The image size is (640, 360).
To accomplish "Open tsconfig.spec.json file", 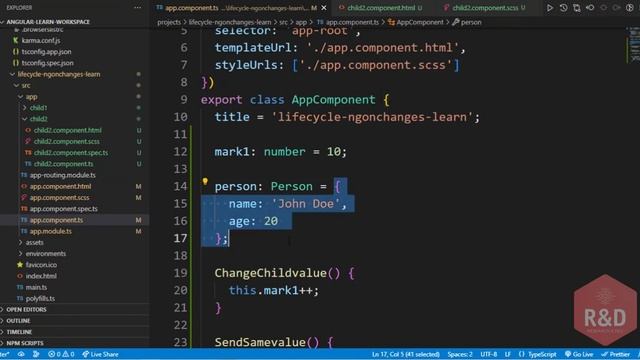I will [47, 63].
